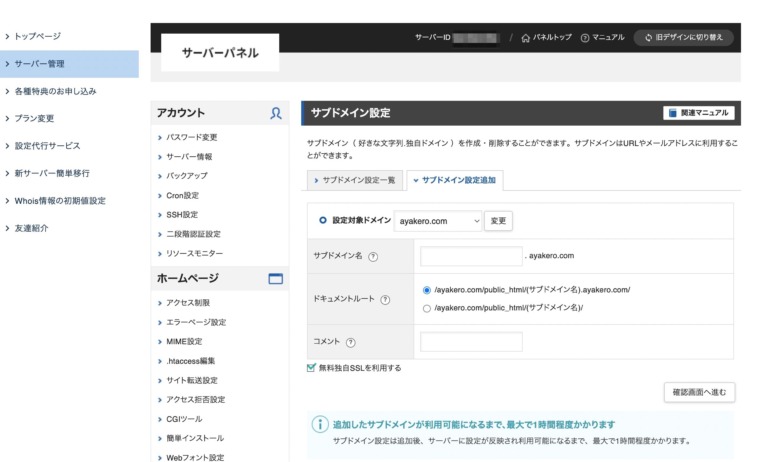Click the account user icon
The image size is (780, 462).
pos(276,113)
